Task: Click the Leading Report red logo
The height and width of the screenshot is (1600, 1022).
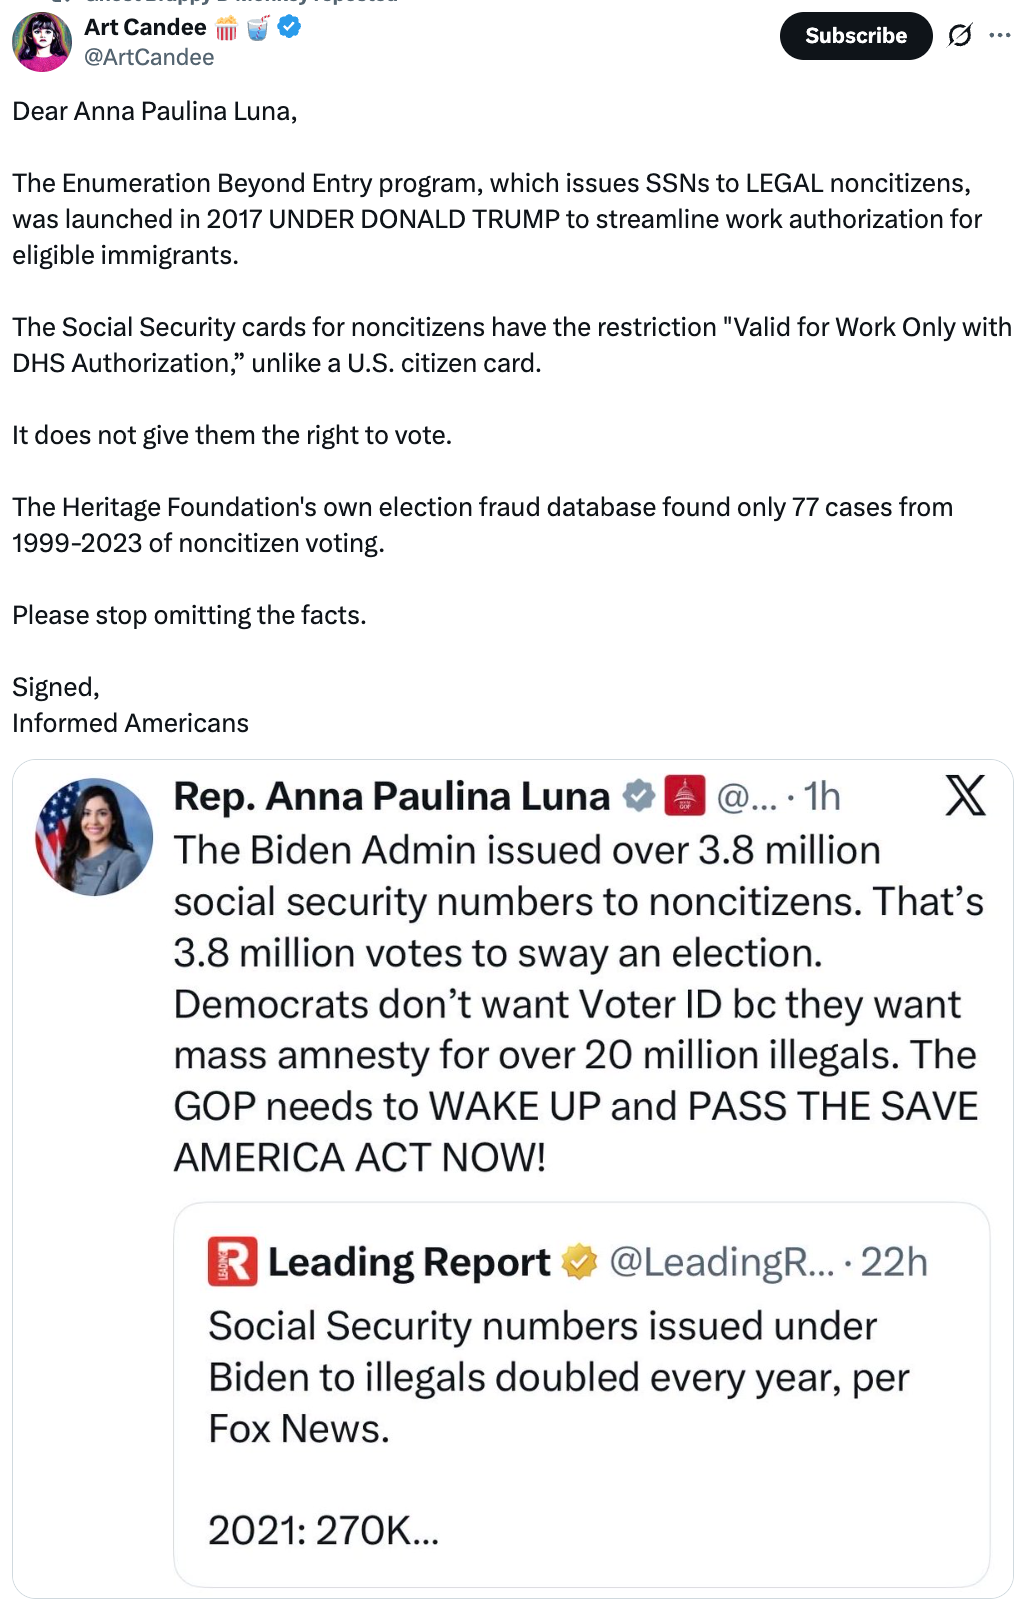Action: [x=232, y=1261]
